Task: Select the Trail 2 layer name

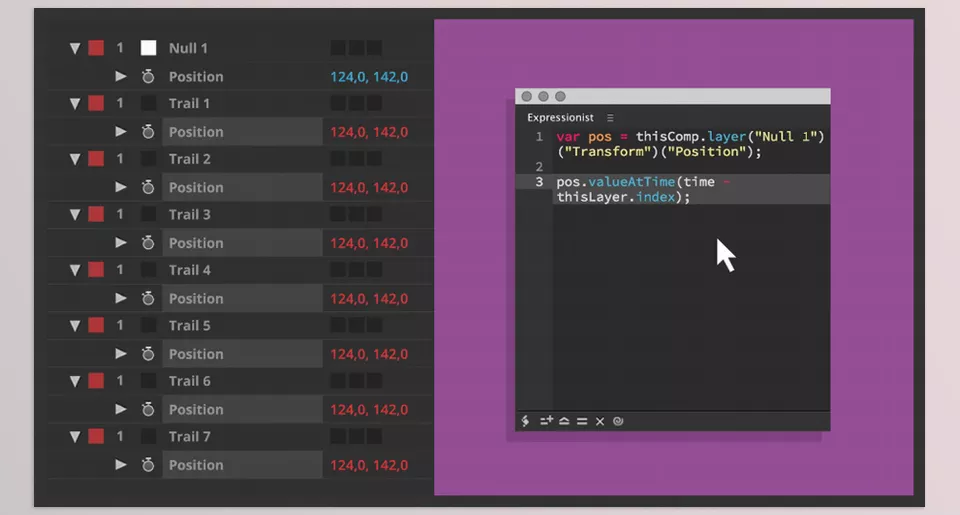Action: point(189,159)
